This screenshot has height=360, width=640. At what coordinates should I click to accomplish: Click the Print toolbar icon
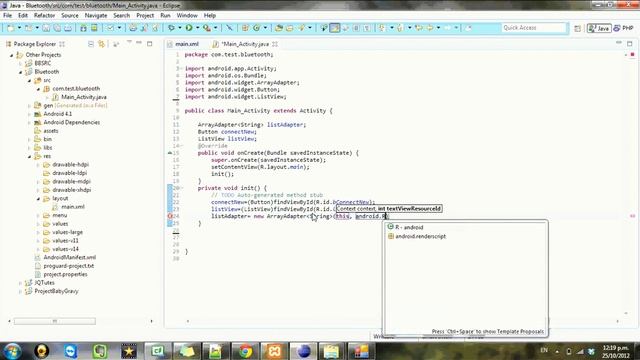point(68,28)
